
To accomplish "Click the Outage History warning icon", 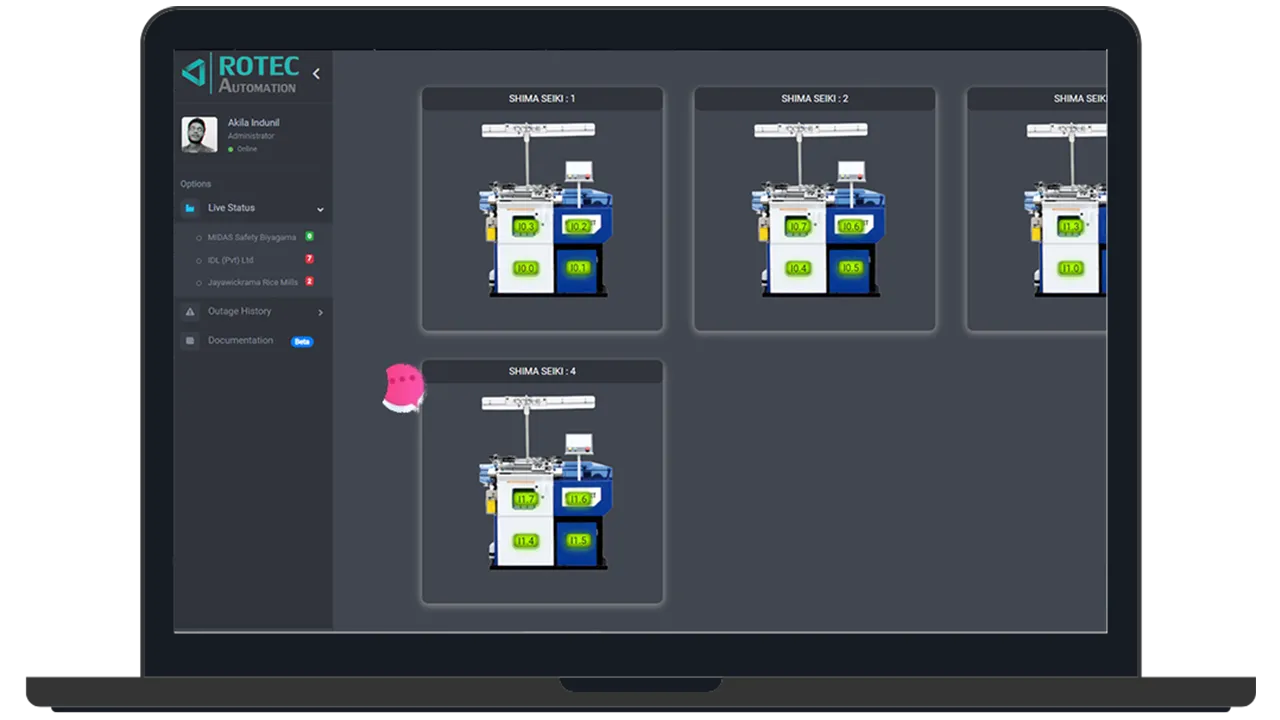I will tap(189, 312).
